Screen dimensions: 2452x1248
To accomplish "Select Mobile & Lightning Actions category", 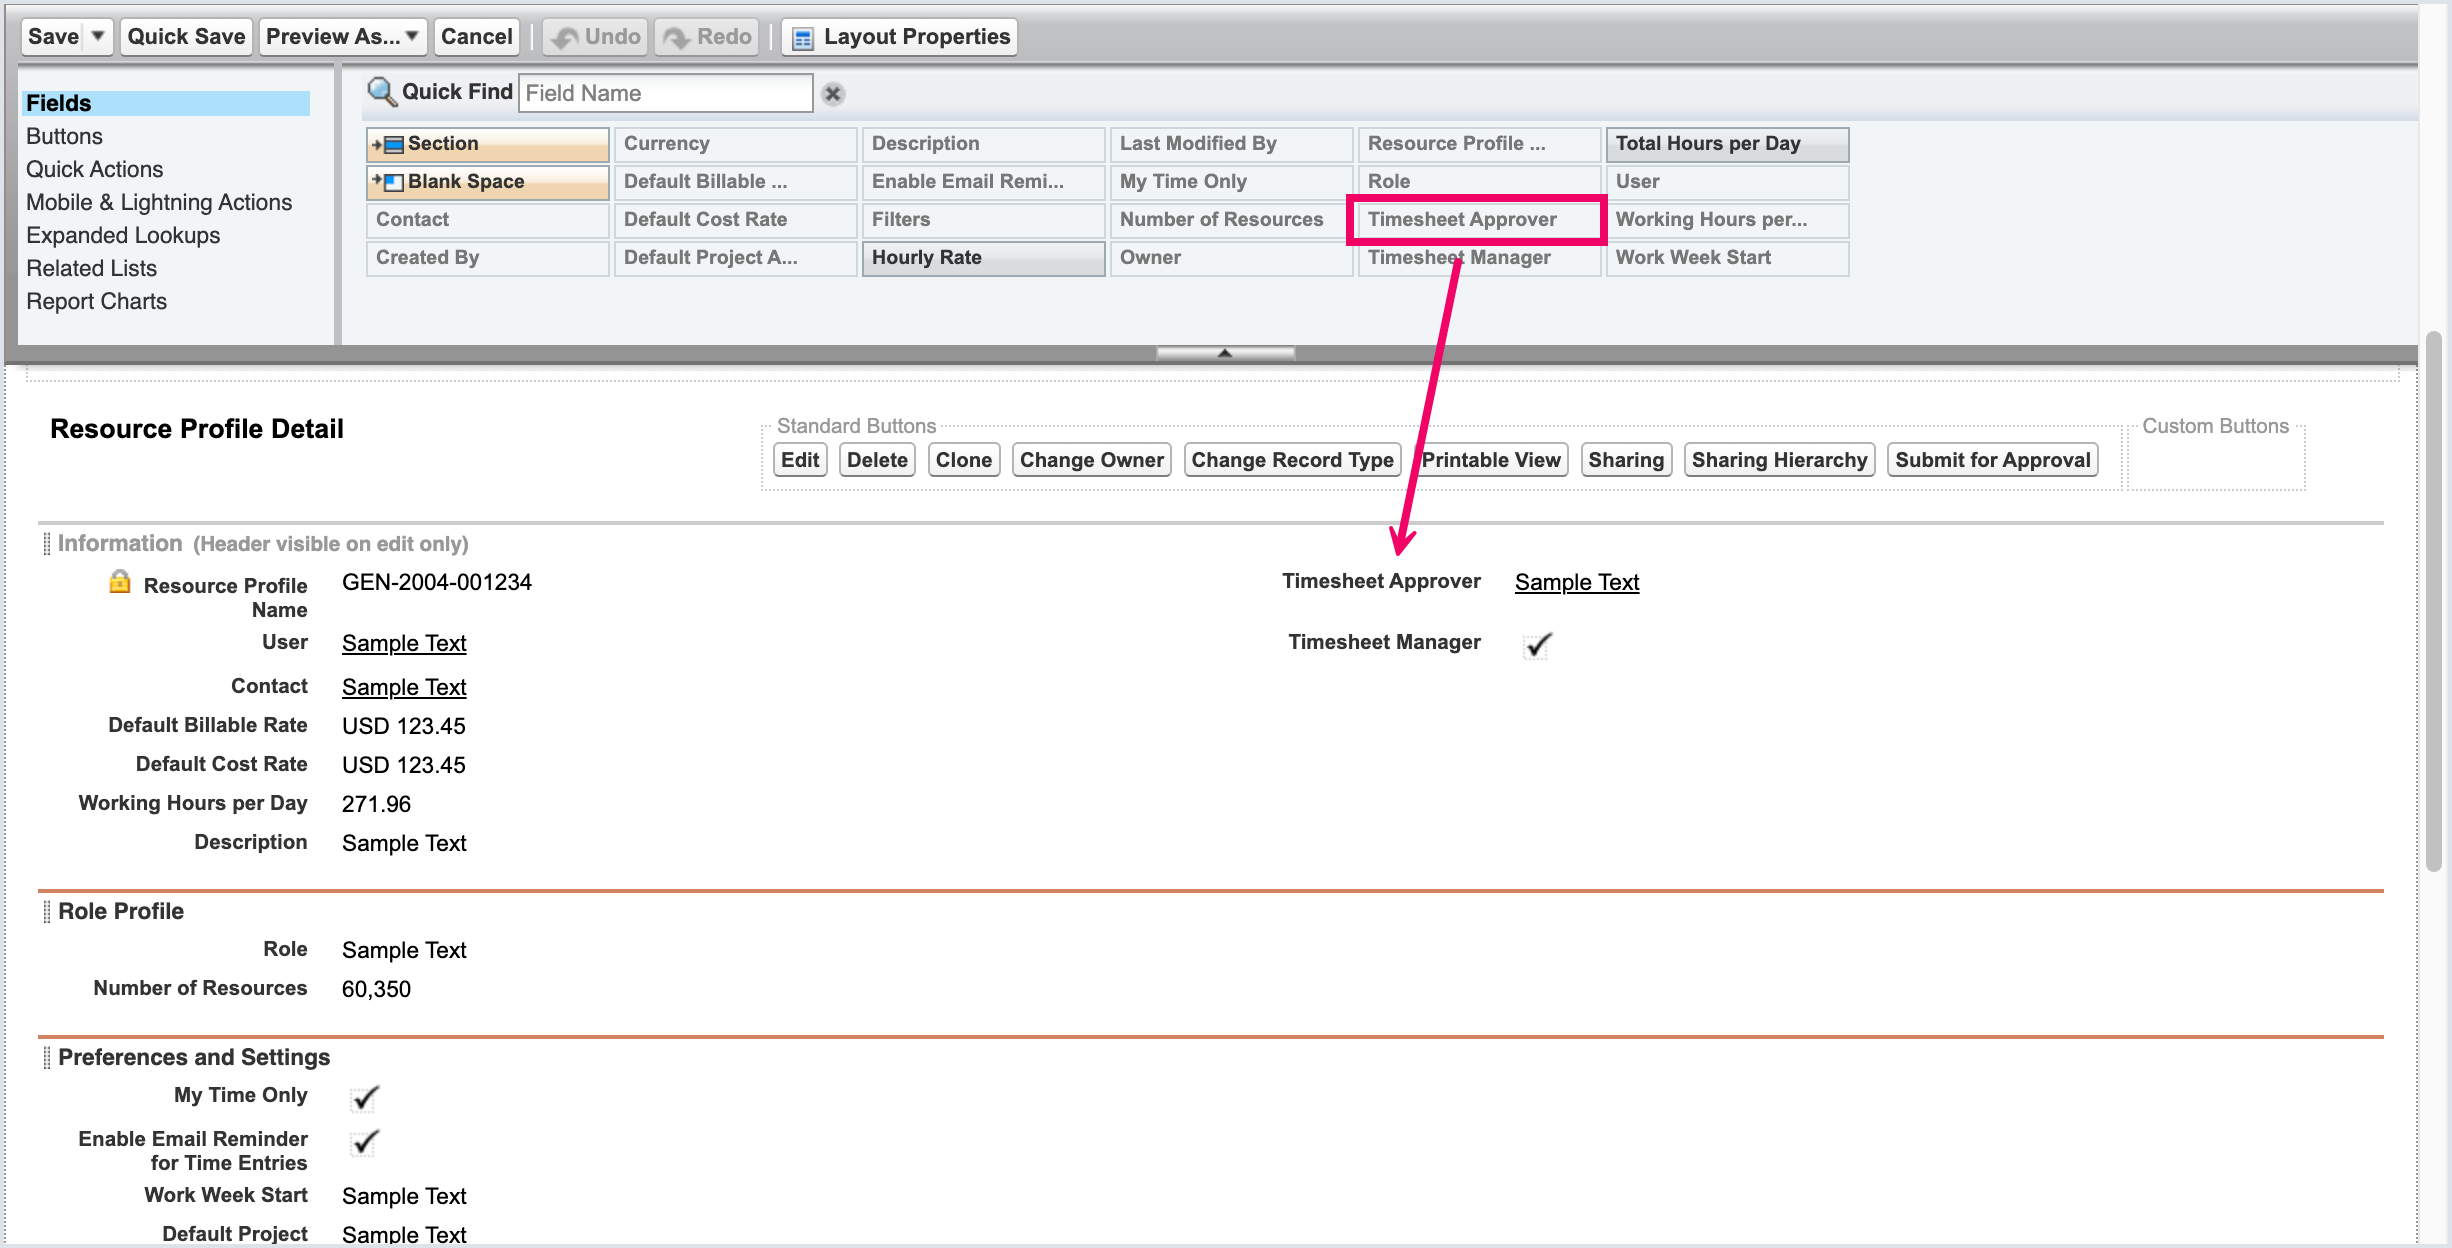I will pyautogui.click(x=159, y=202).
